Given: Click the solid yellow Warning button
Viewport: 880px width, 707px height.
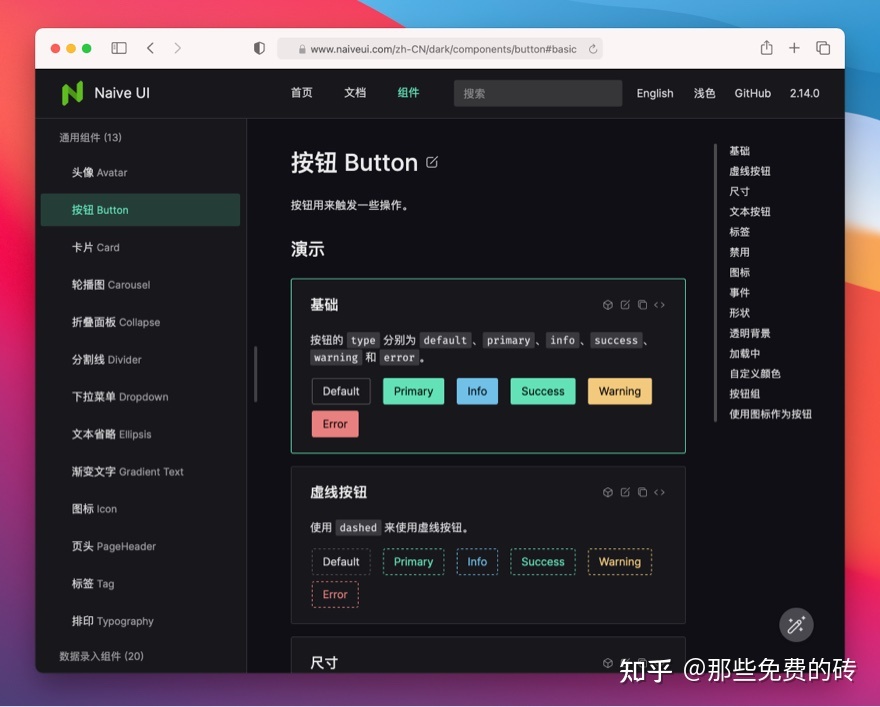Looking at the screenshot, I should (x=620, y=391).
